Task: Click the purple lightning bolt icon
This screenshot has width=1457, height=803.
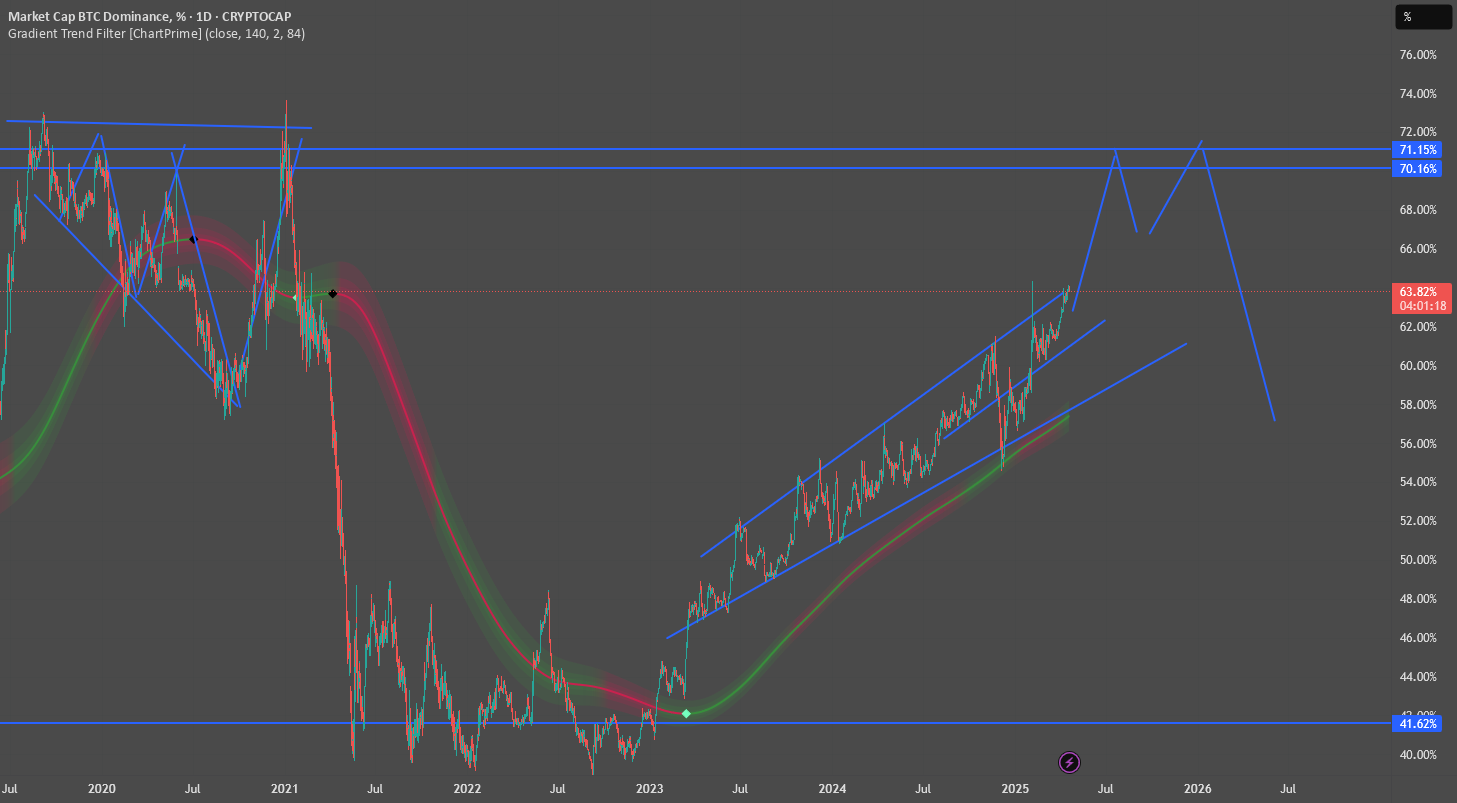Action: [x=1069, y=763]
